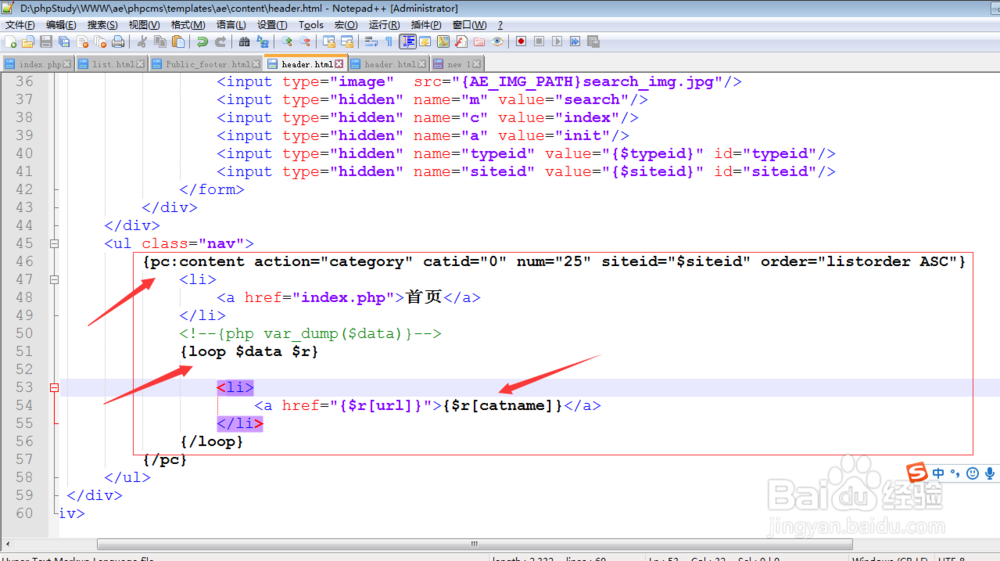Collapse the ul class nav block at line 45
The width and height of the screenshot is (1000, 561).
click(x=54, y=244)
